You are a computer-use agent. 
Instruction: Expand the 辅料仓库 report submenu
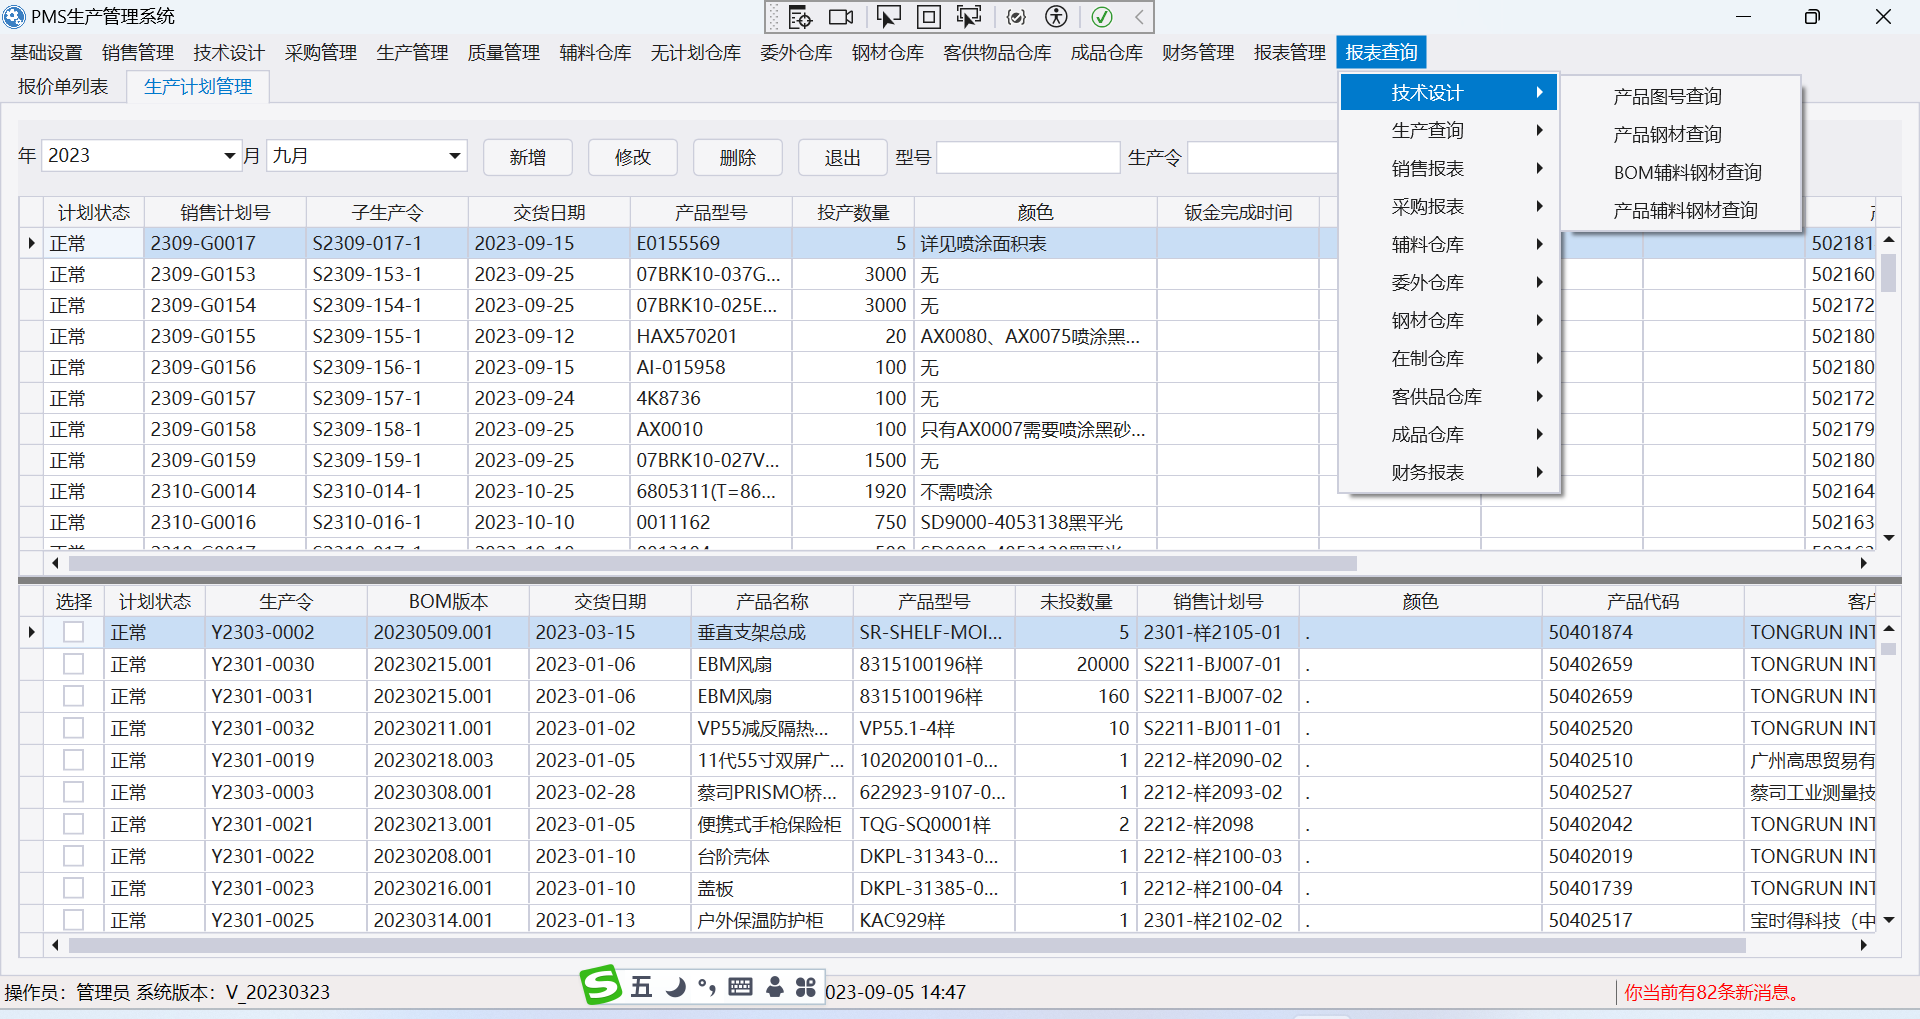click(1448, 245)
